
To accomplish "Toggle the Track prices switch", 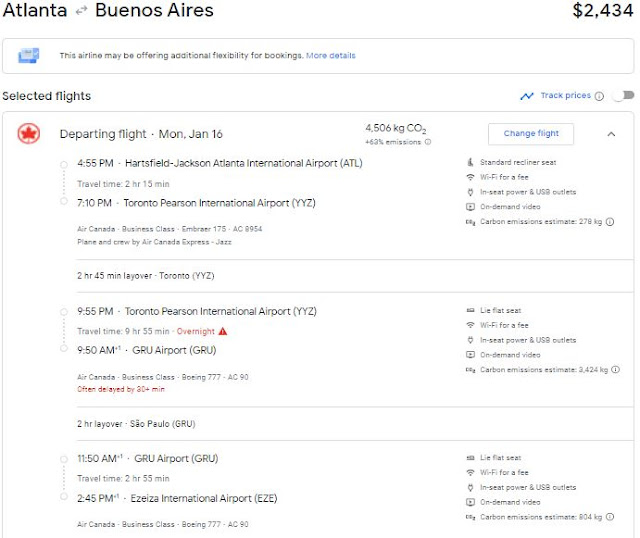I will click(x=624, y=95).
